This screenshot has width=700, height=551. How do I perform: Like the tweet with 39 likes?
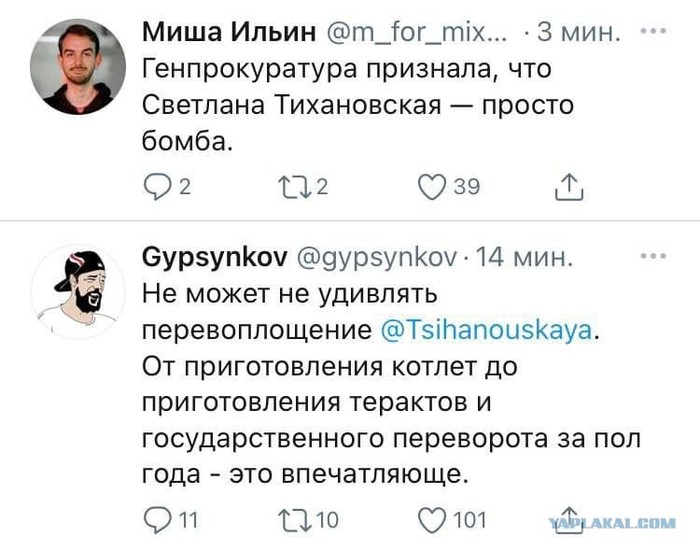tap(431, 186)
